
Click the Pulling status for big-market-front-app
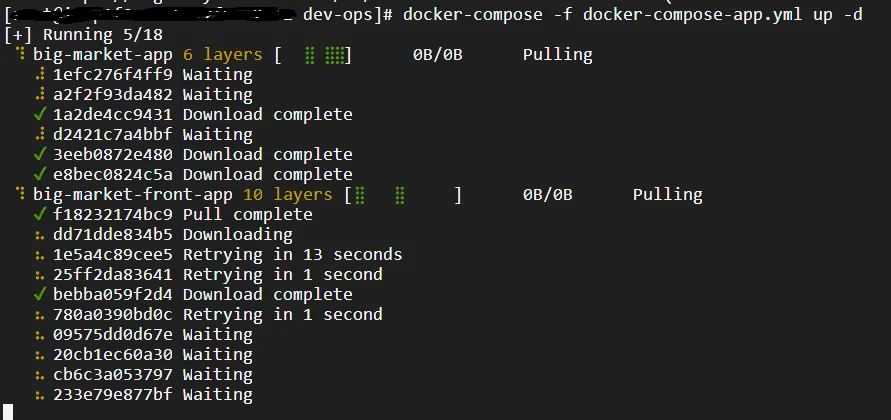667,194
